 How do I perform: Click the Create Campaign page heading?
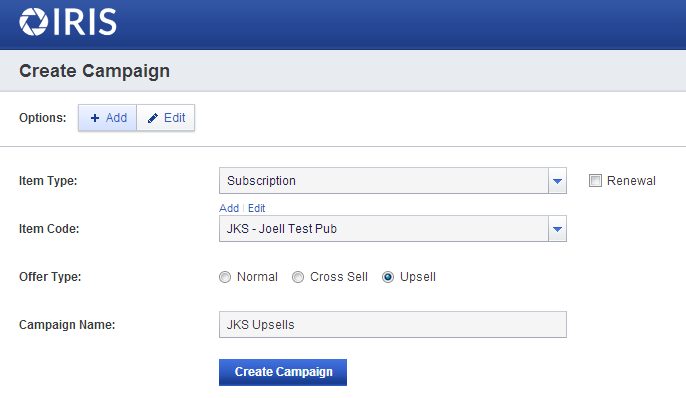tap(94, 71)
